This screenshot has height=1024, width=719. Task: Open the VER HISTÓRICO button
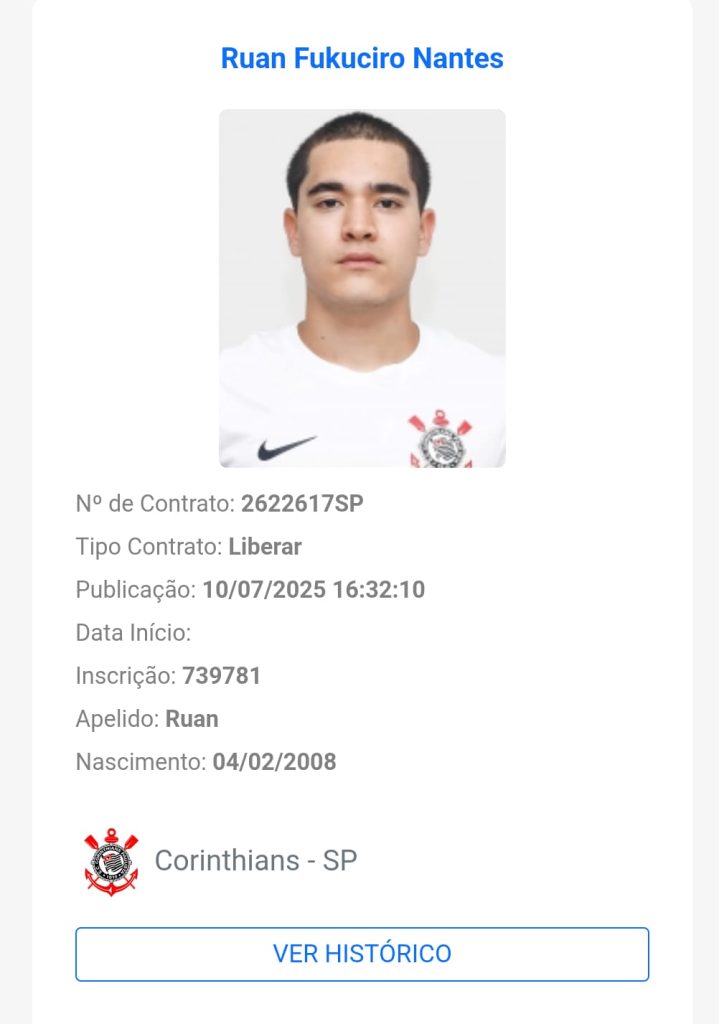[362, 953]
